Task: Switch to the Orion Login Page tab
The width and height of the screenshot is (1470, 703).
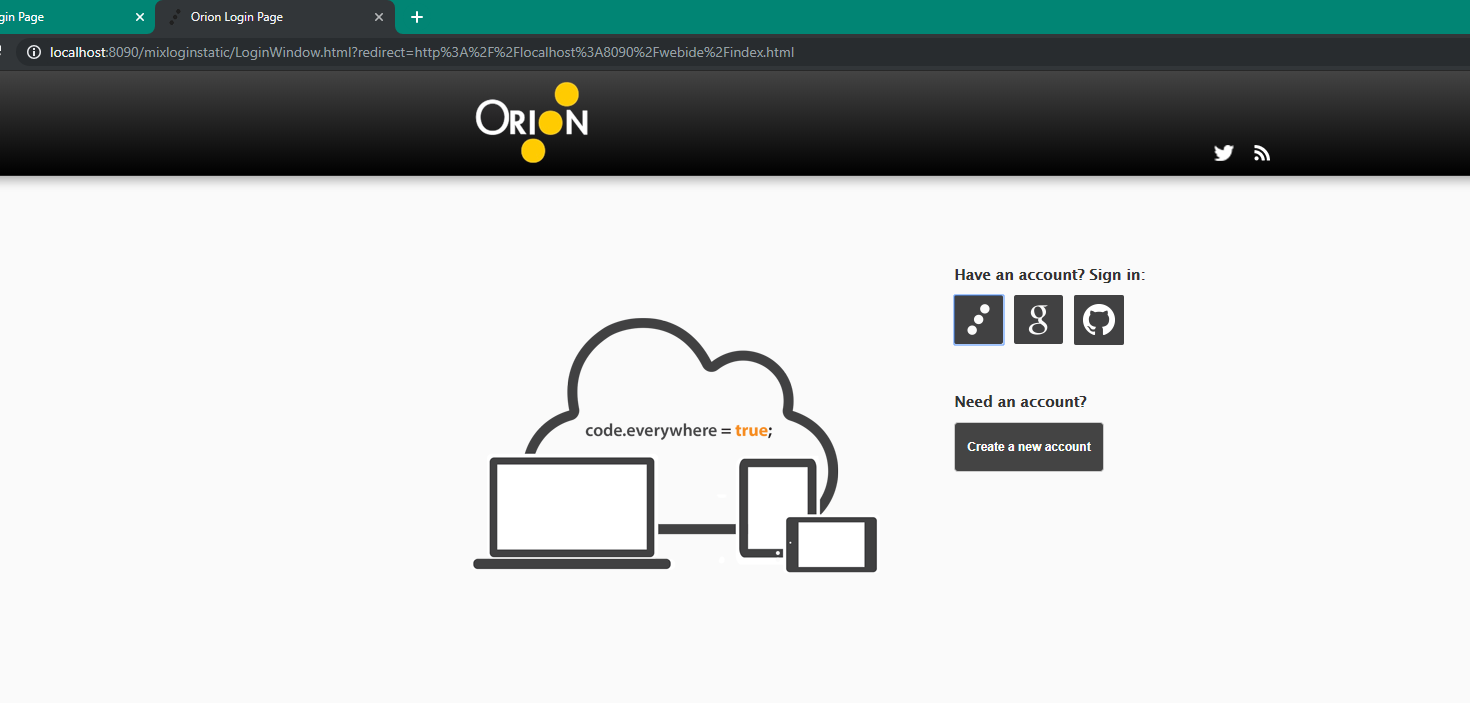Action: tap(275, 17)
